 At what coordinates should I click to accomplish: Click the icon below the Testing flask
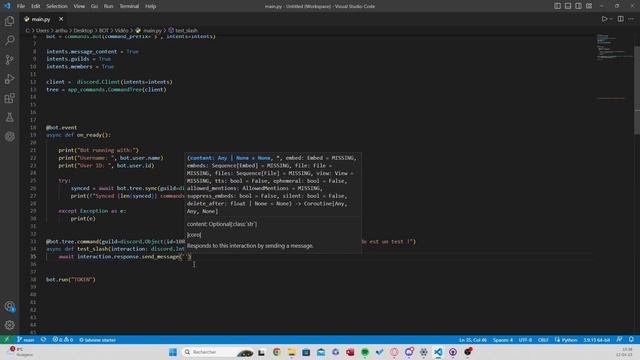point(9,137)
